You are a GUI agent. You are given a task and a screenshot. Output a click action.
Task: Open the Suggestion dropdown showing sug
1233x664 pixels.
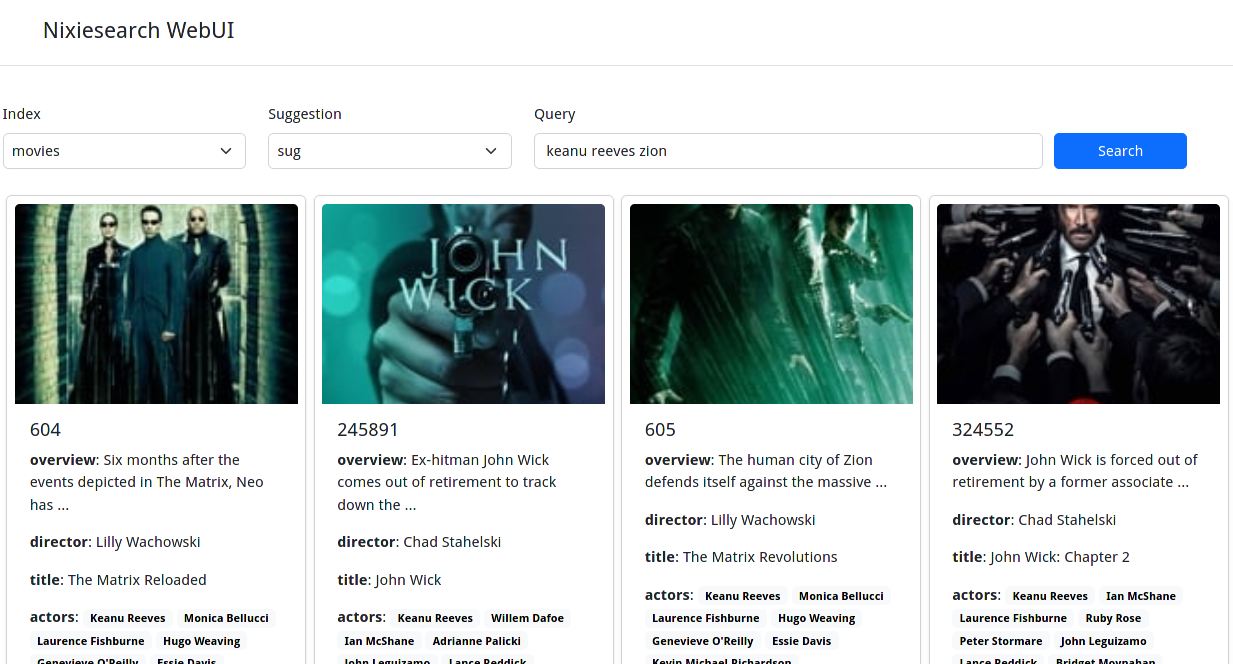(x=390, y=151)
